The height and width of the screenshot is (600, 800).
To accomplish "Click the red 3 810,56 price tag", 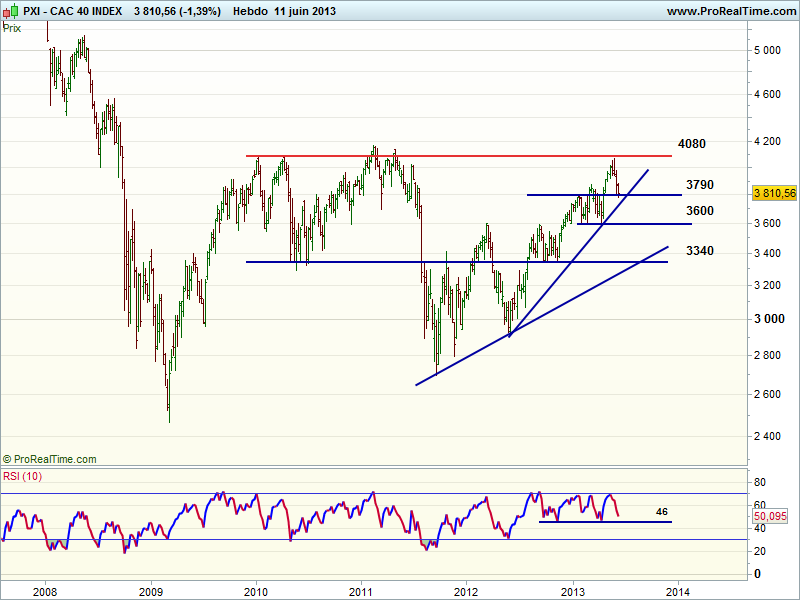I will coord(774,193).
